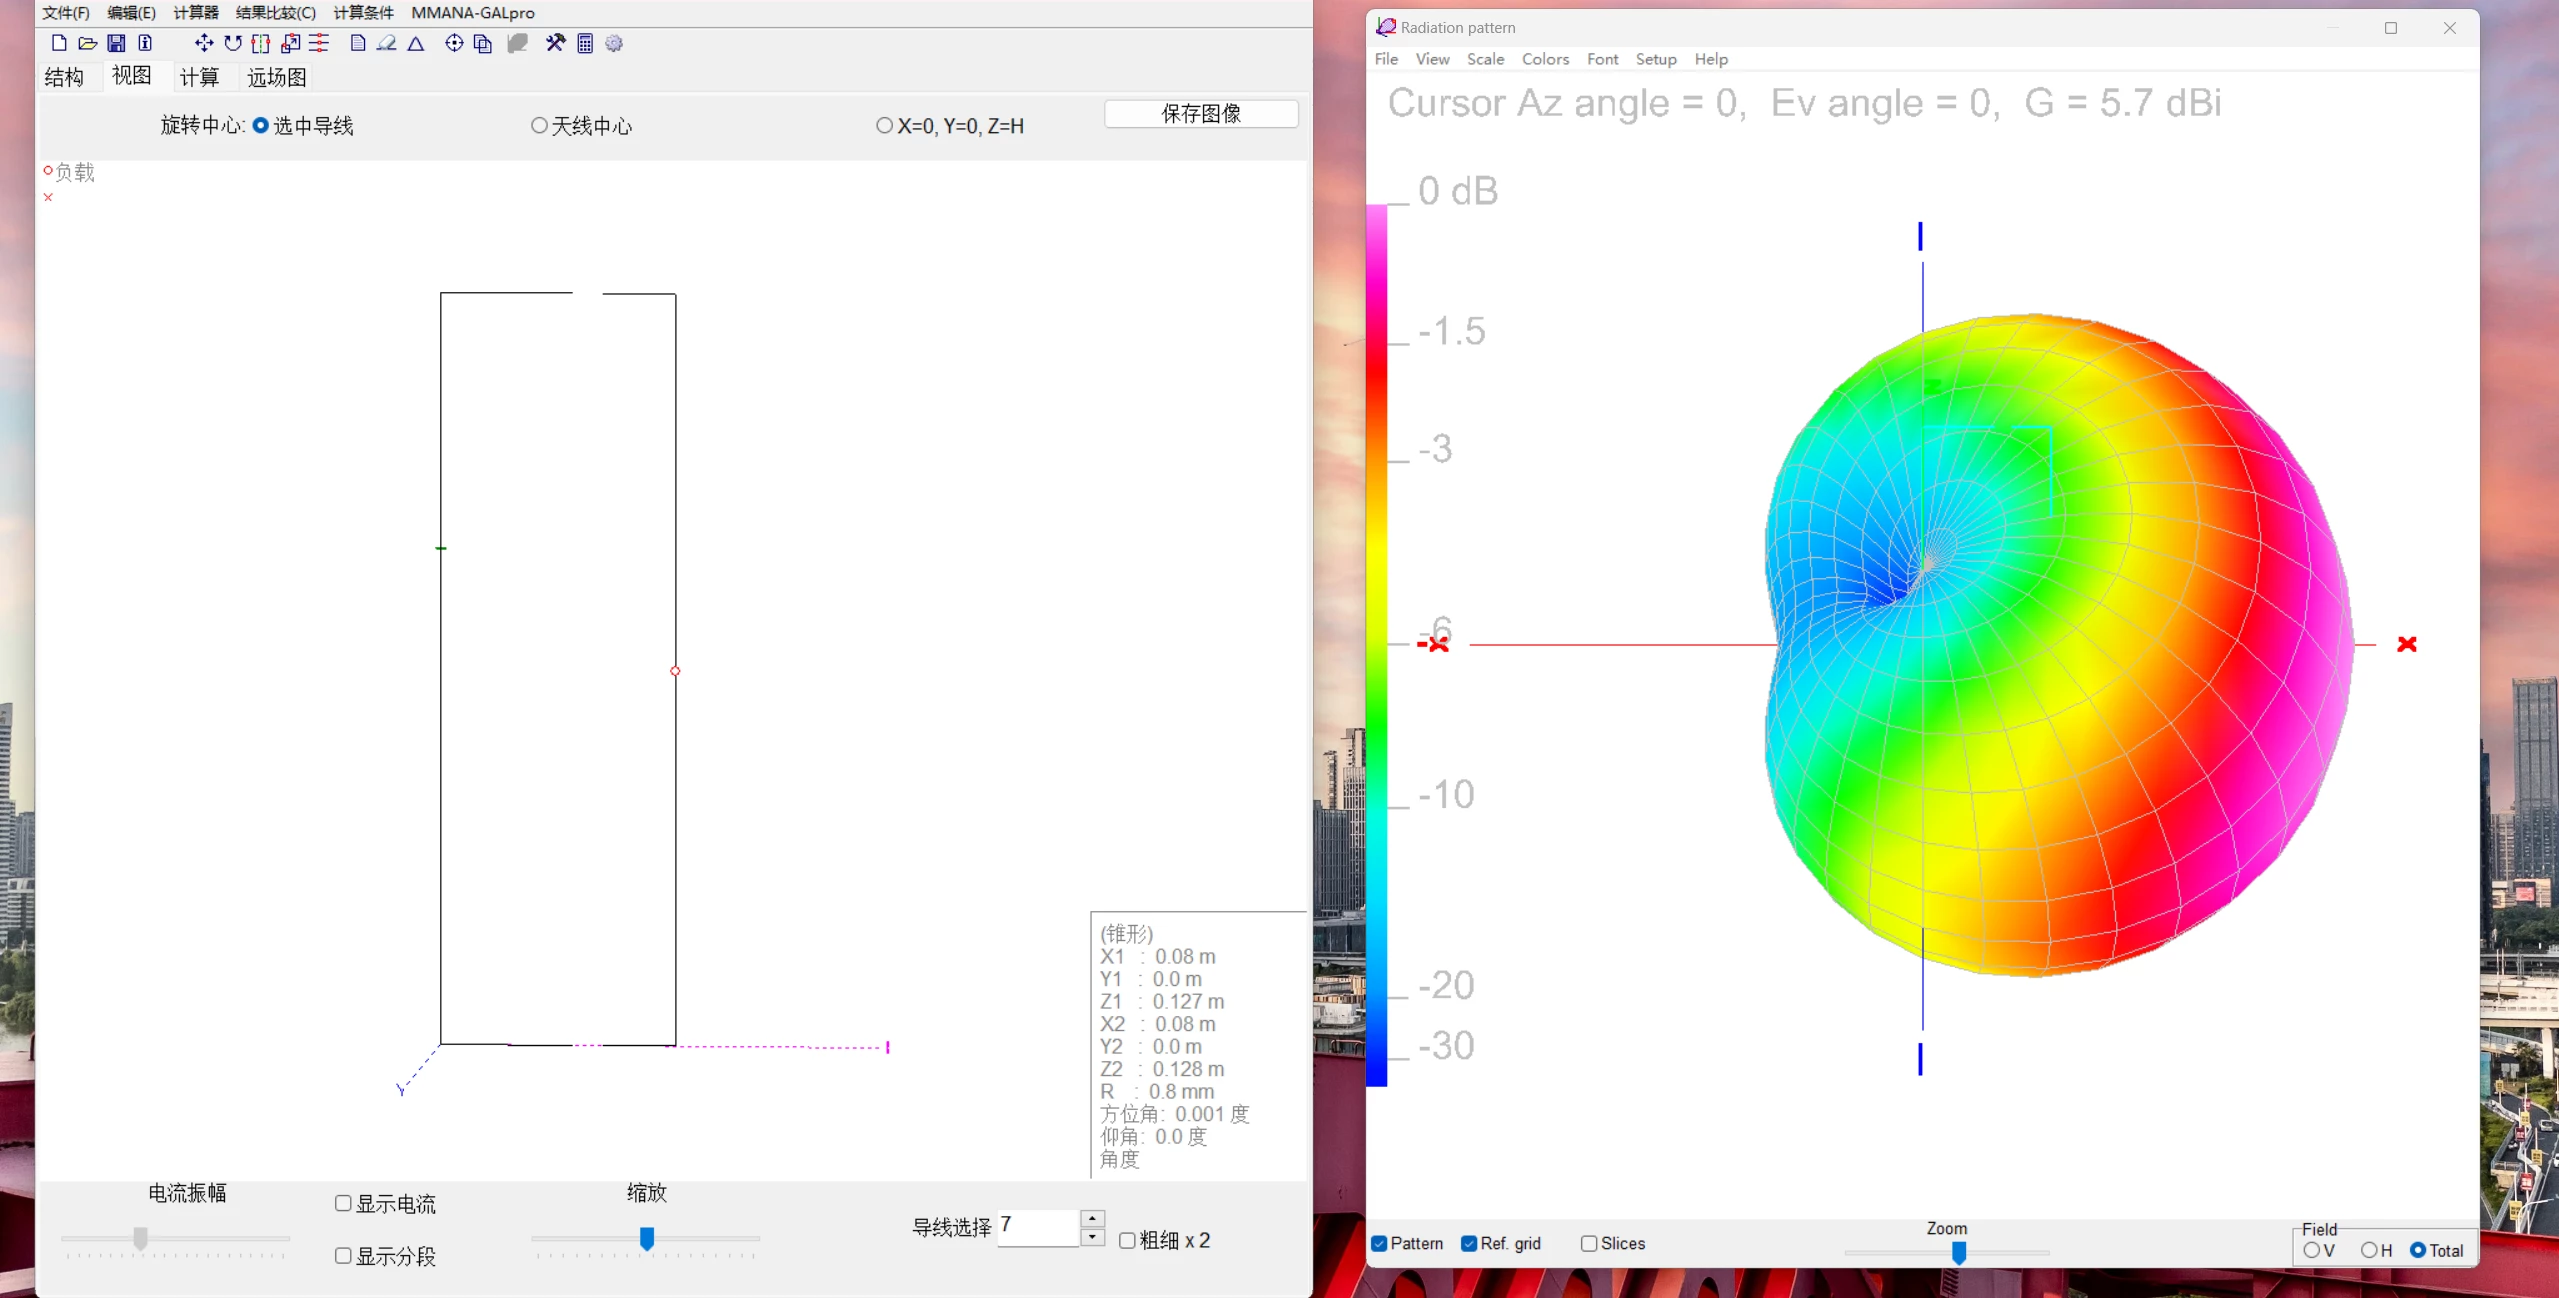Image resolution: width=2559 pixels, height=1298 pixels.
Task: Open the 计算条件 menu
Action: [363, 13]
